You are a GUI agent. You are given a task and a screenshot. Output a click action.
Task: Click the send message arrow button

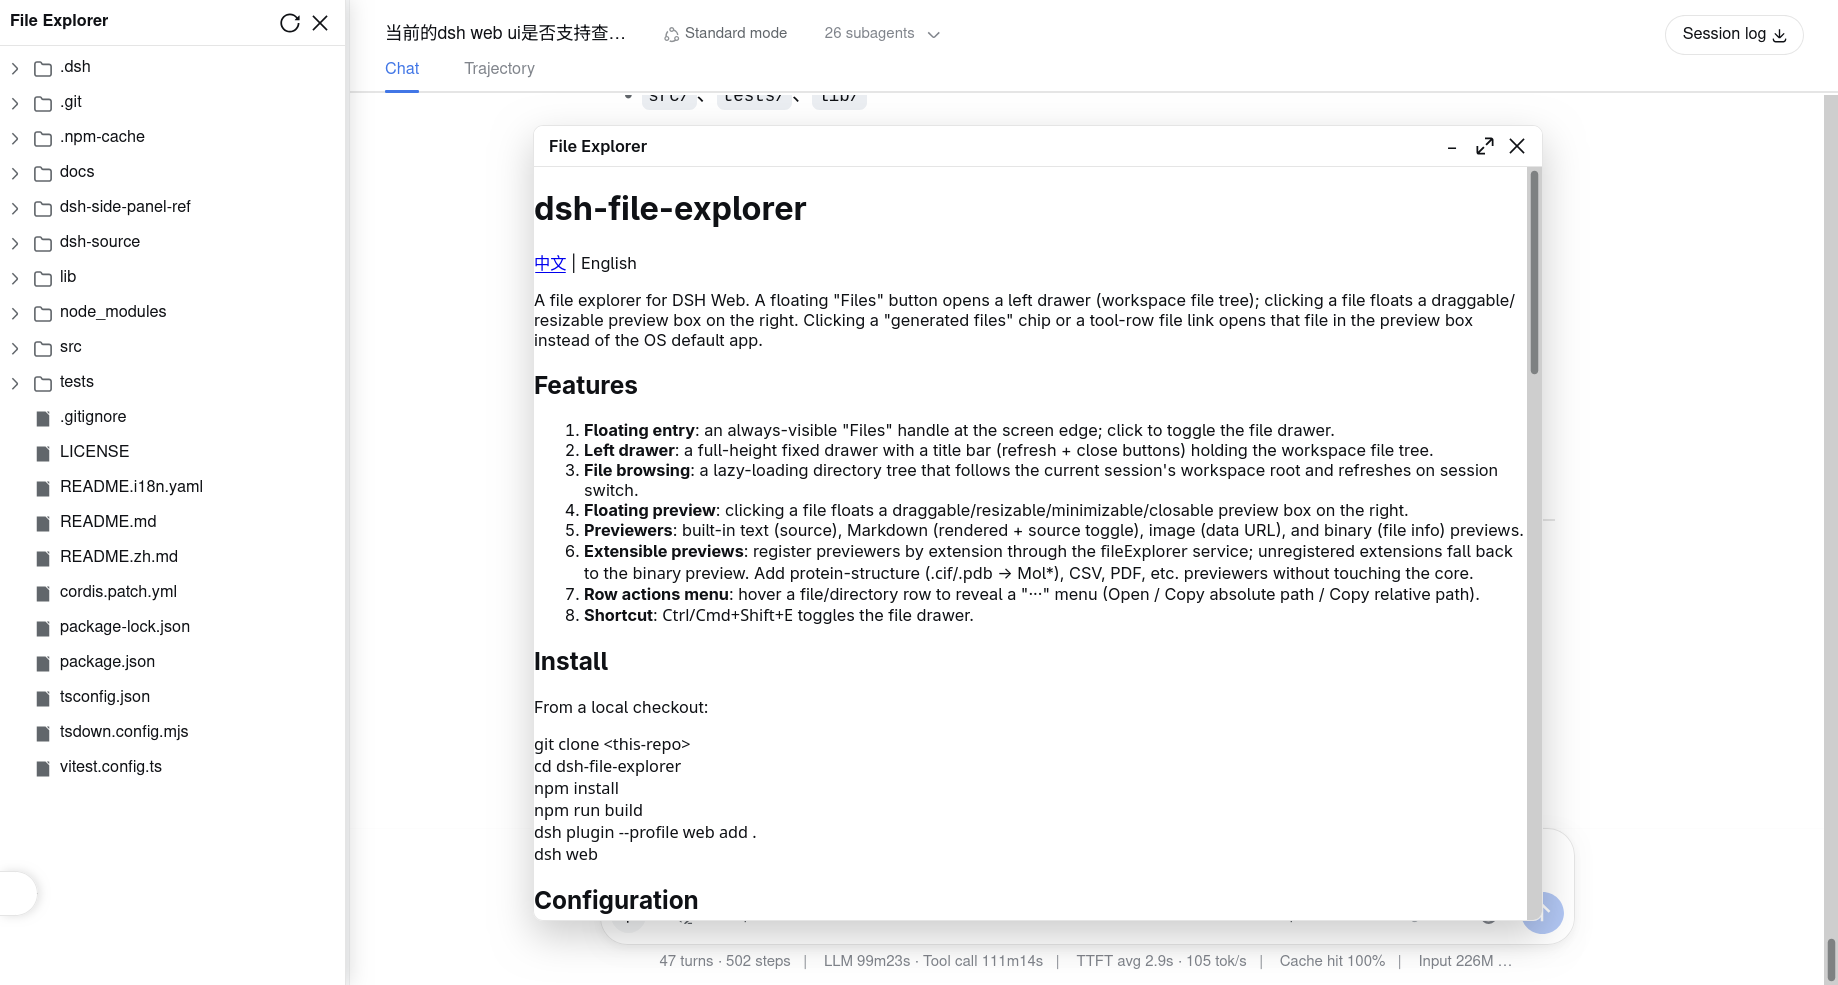click(x=1543, y=913)
